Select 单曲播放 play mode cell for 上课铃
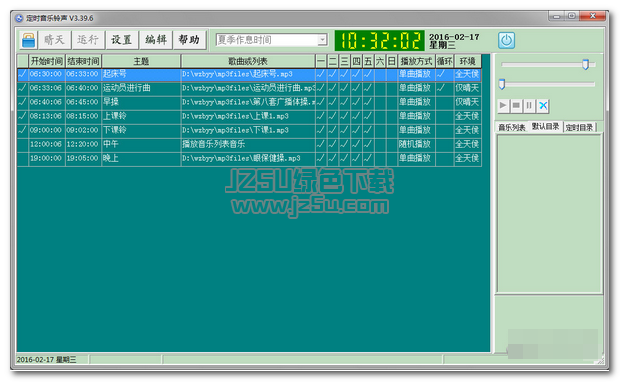The image size is (620, 382). pyautogui.click(x=415, y=116)
